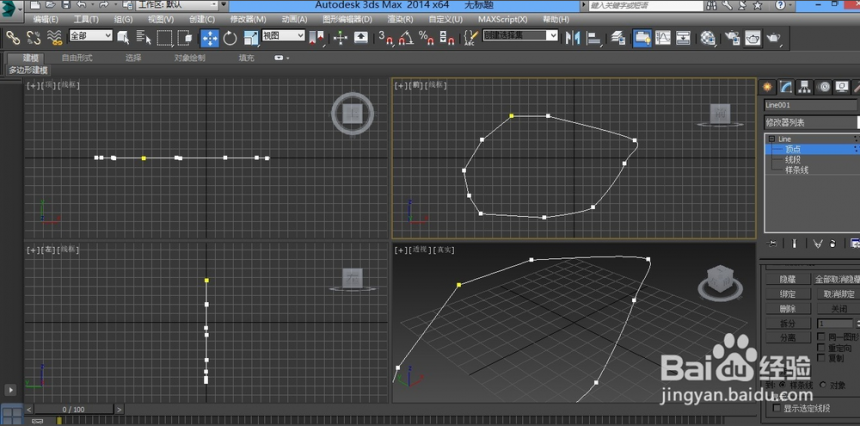Open the Render Setup teapot icon
Screen dimensions: 860x426
(732, 38)
